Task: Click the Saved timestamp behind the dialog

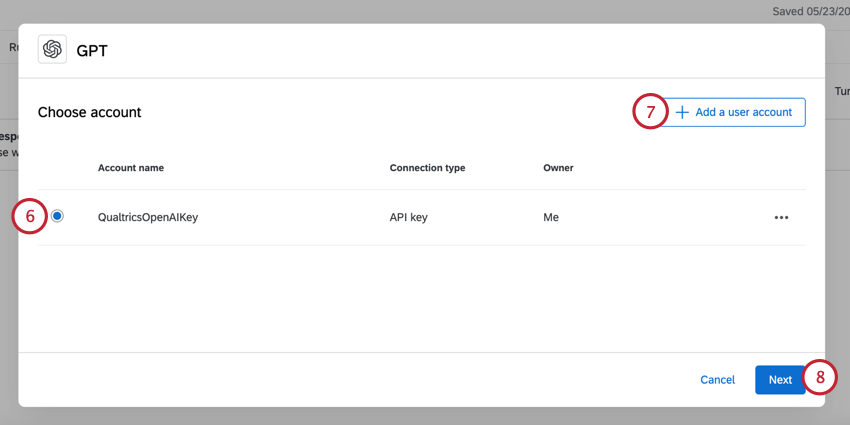Action: [811, 11]
